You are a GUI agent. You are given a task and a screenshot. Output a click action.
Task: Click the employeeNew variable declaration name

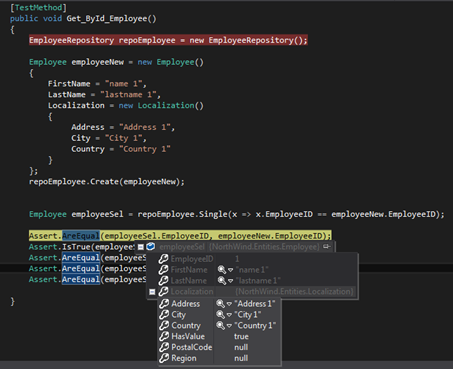(x=98, y=62)
